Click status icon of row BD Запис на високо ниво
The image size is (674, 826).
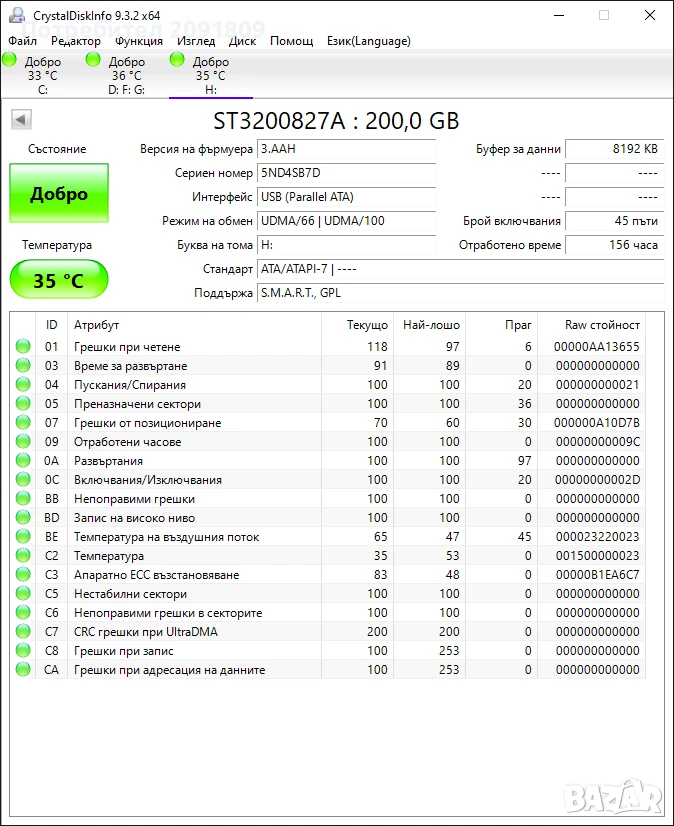click(x=23, y=517)
